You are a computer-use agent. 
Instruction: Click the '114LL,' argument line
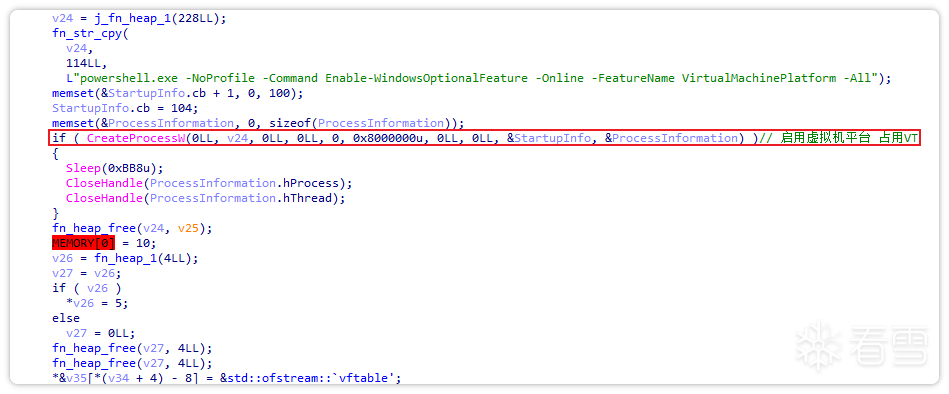(x=87, y=63)
